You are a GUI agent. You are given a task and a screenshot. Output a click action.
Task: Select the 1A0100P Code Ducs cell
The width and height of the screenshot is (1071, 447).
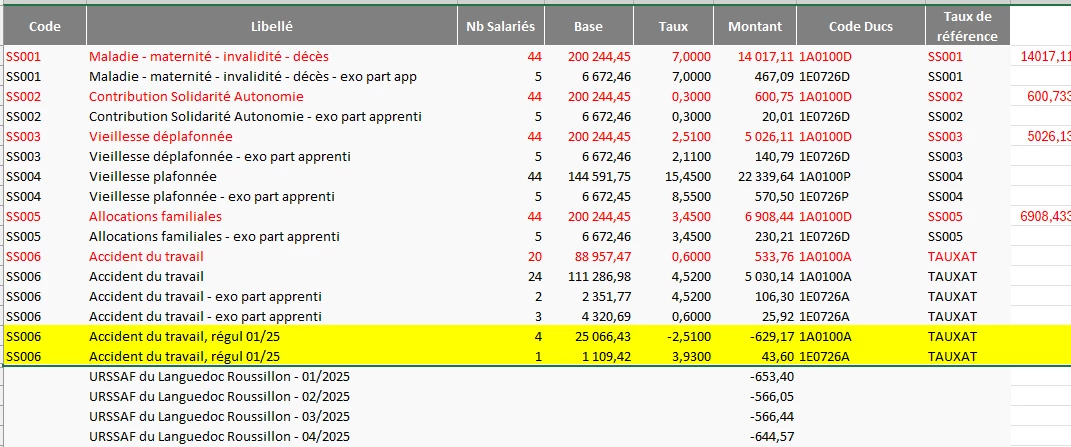[x=825, y=176]
